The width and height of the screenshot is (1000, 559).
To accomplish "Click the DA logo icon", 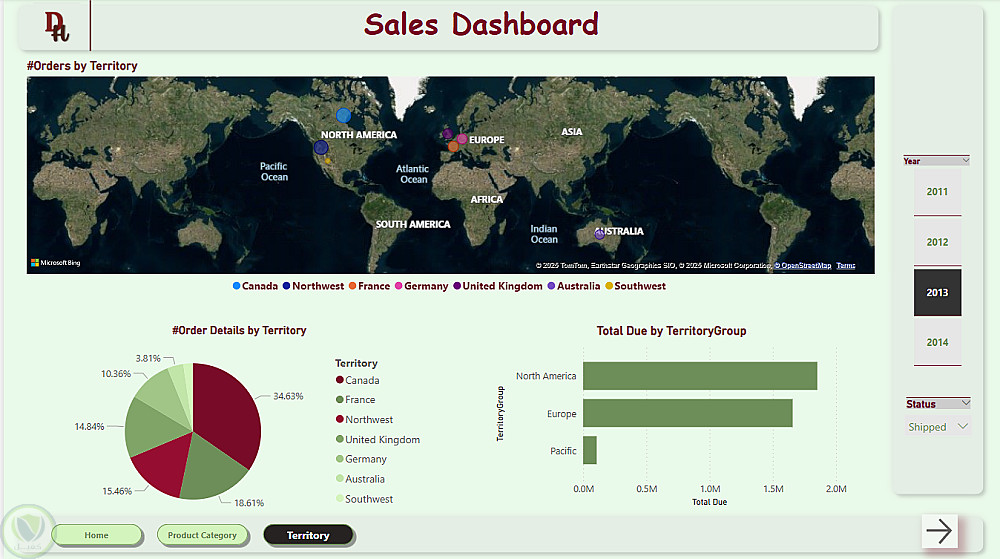I will (x=56, y=26).
